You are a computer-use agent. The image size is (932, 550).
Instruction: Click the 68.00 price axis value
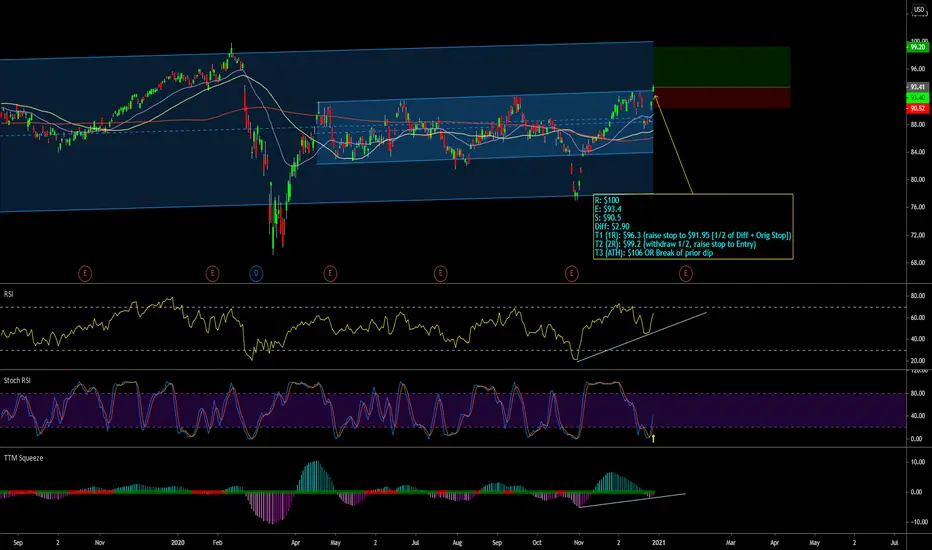tap(918, 263)
